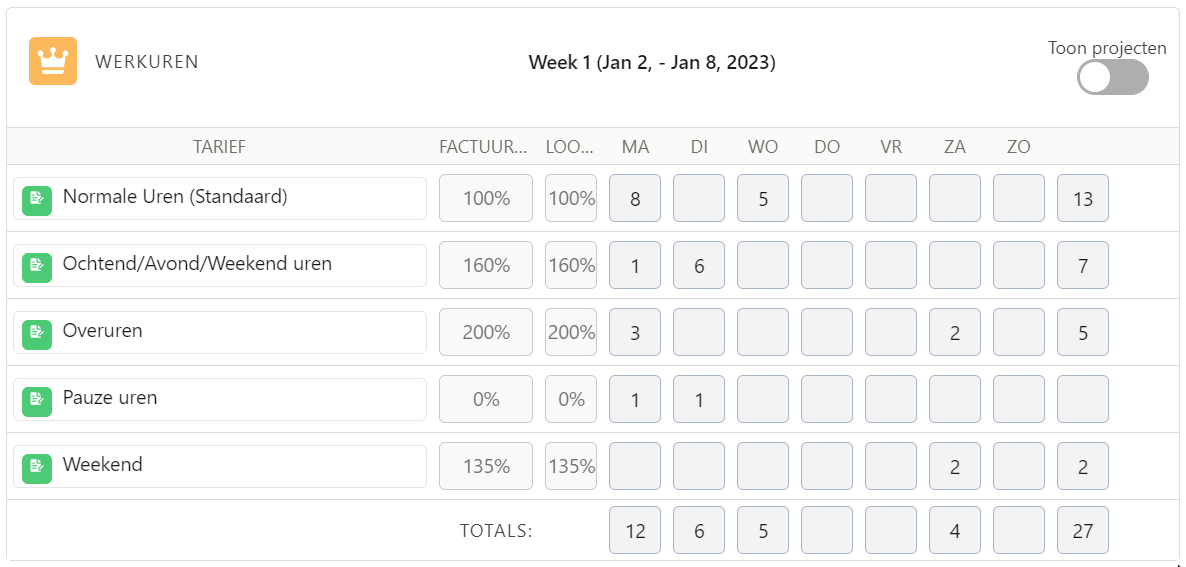
Task: Click the week total of 27
Action: point(1083,531)
